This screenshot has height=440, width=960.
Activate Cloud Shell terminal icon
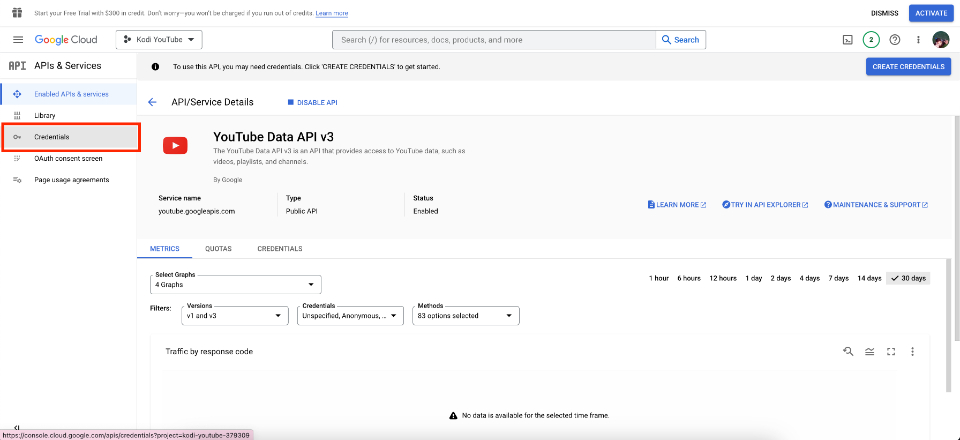pos(847,40)
